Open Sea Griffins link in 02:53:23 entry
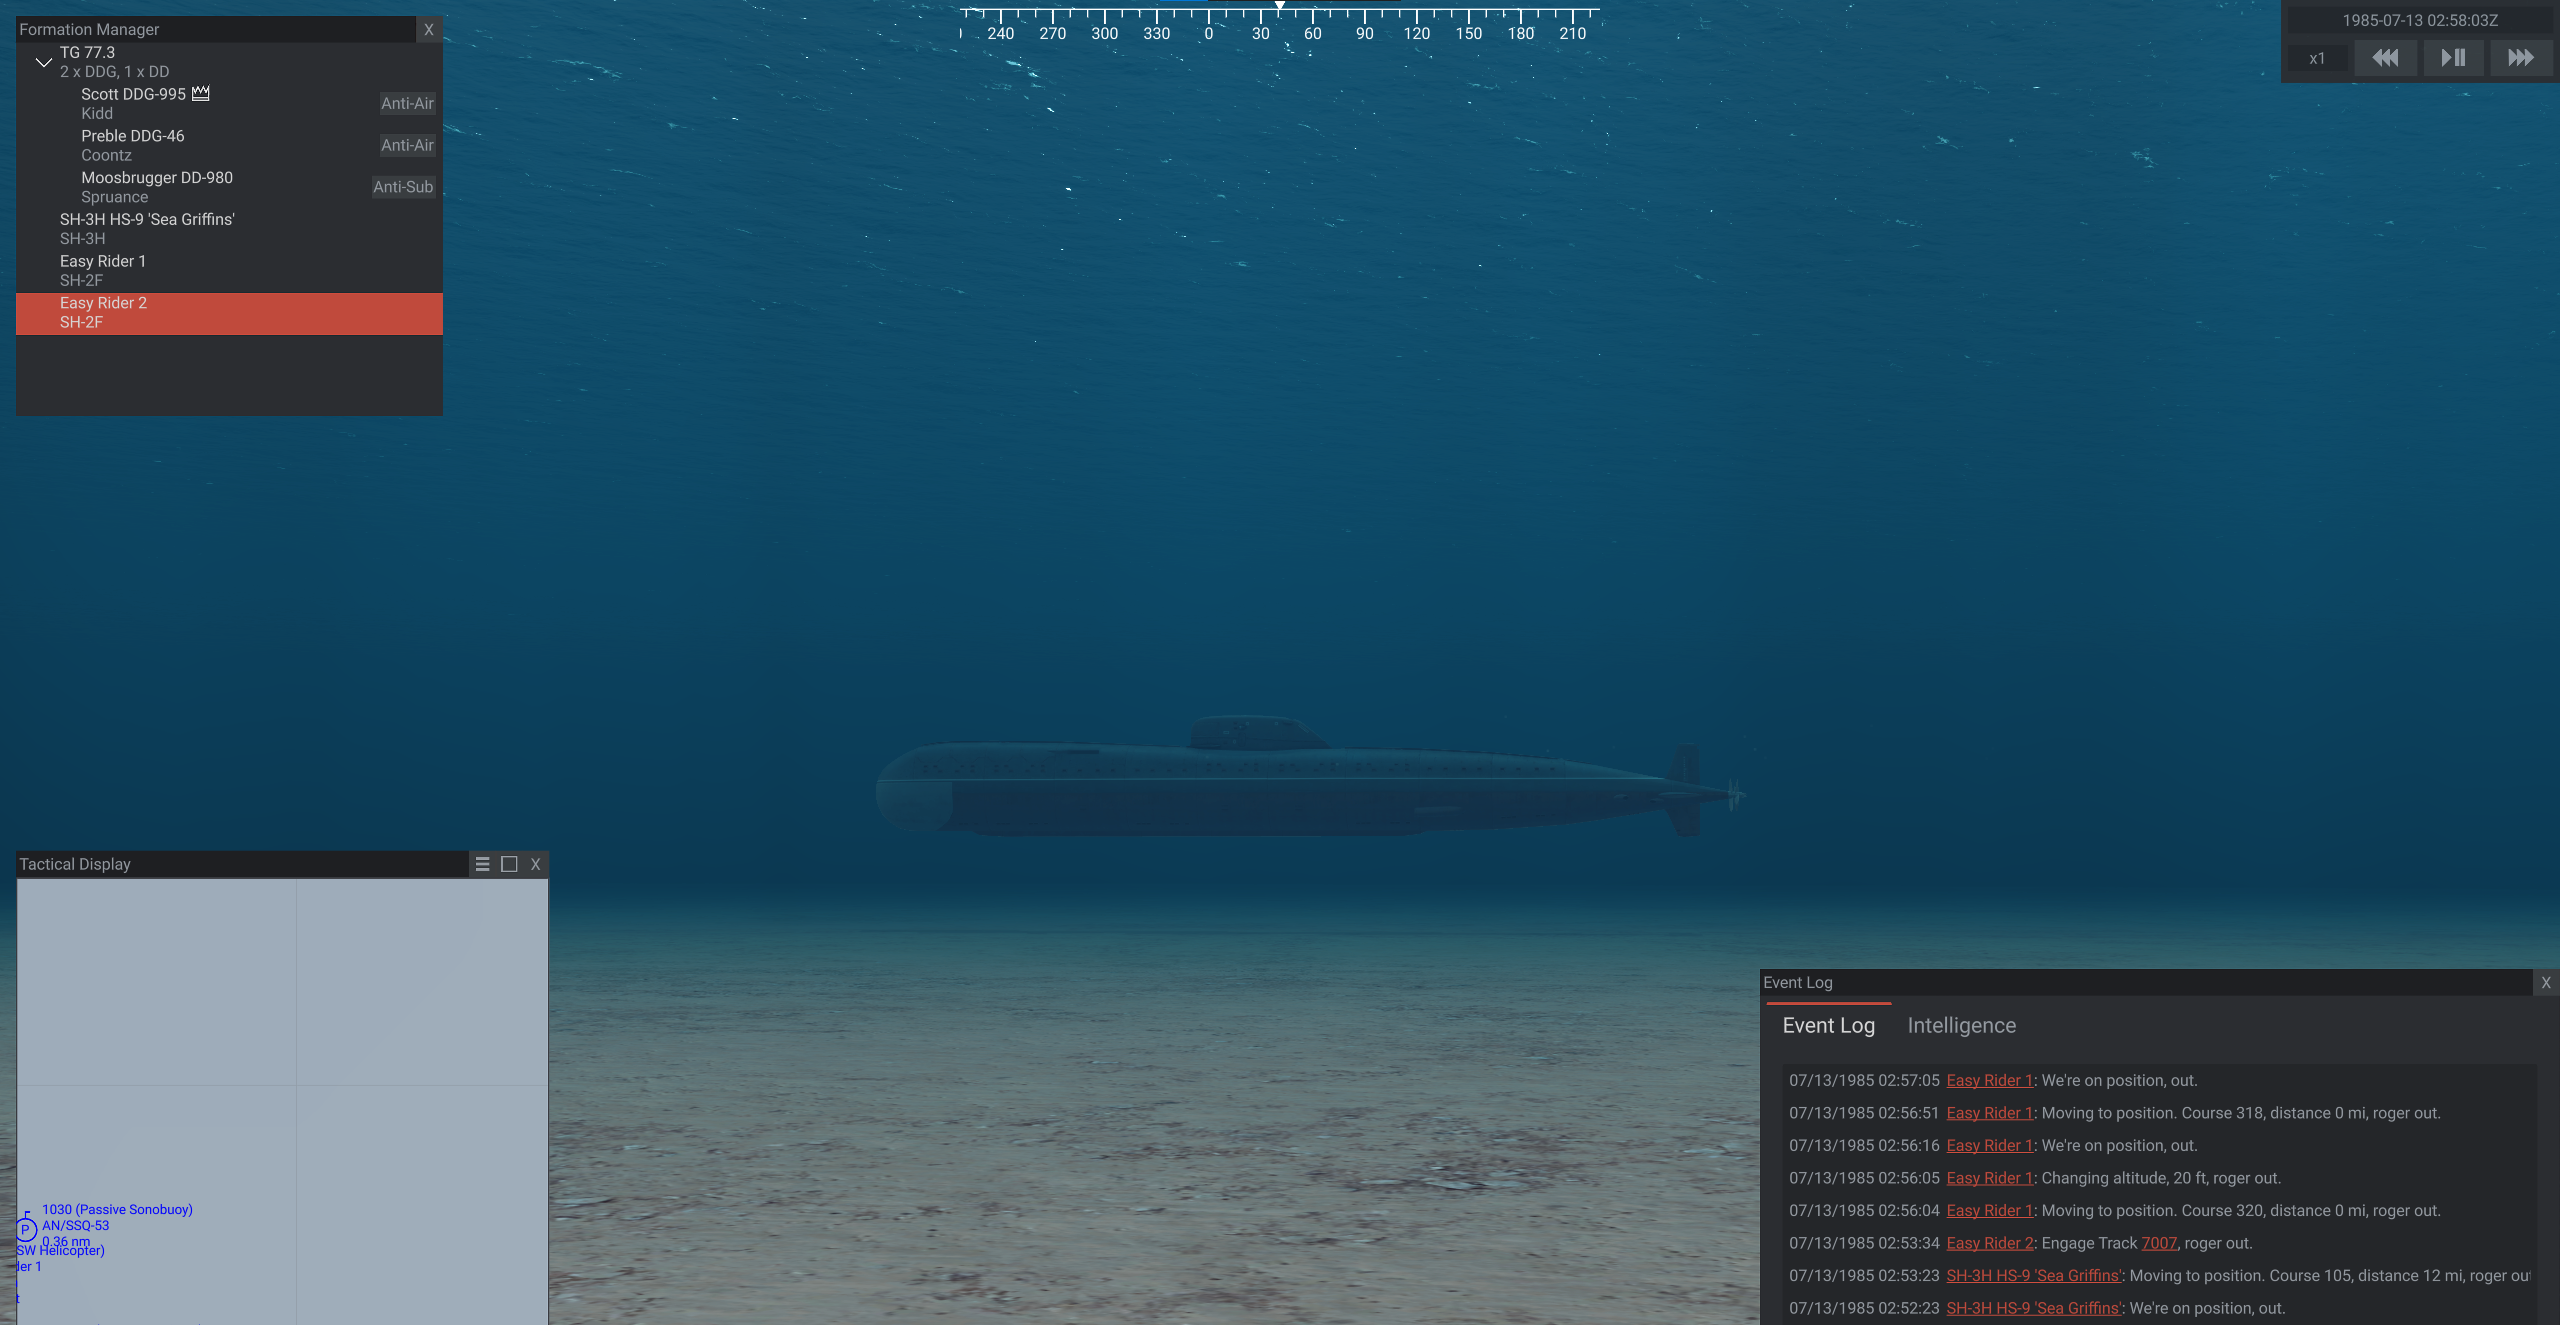2560x1325 pixels. (2034, 1276)
